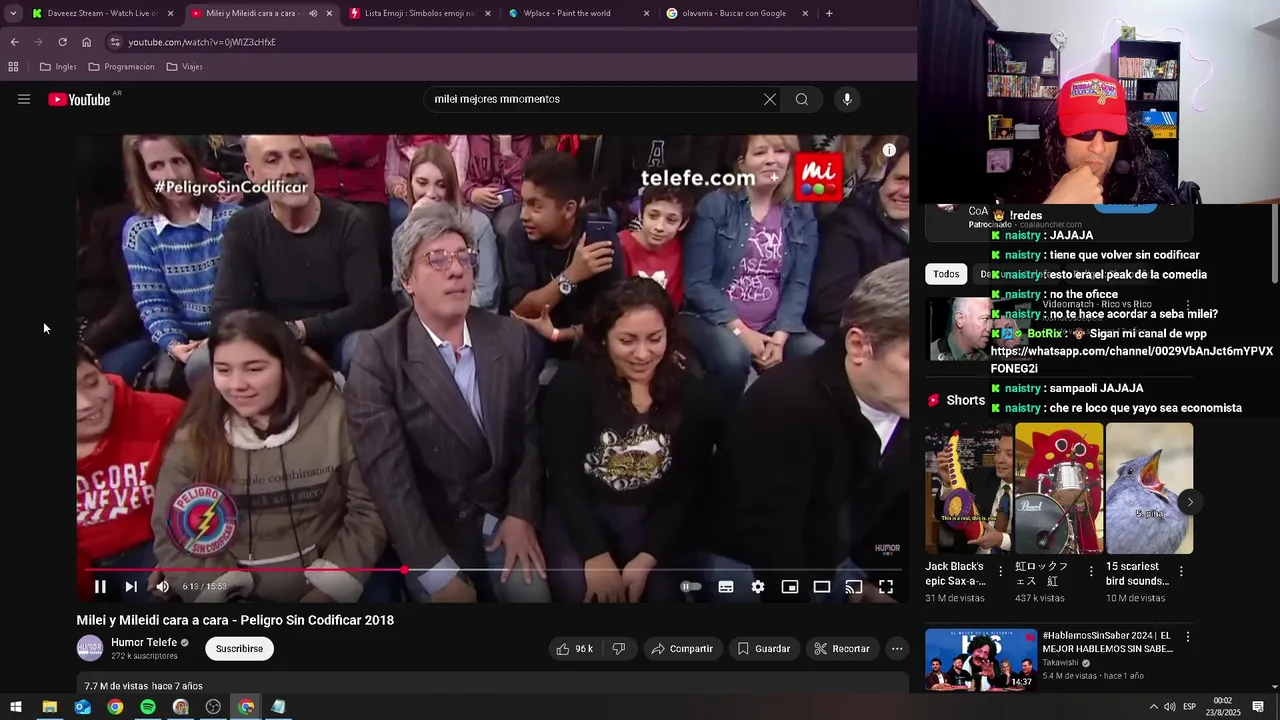
Task: Click the browser address bar URL
Action: (x=202, y=42)
